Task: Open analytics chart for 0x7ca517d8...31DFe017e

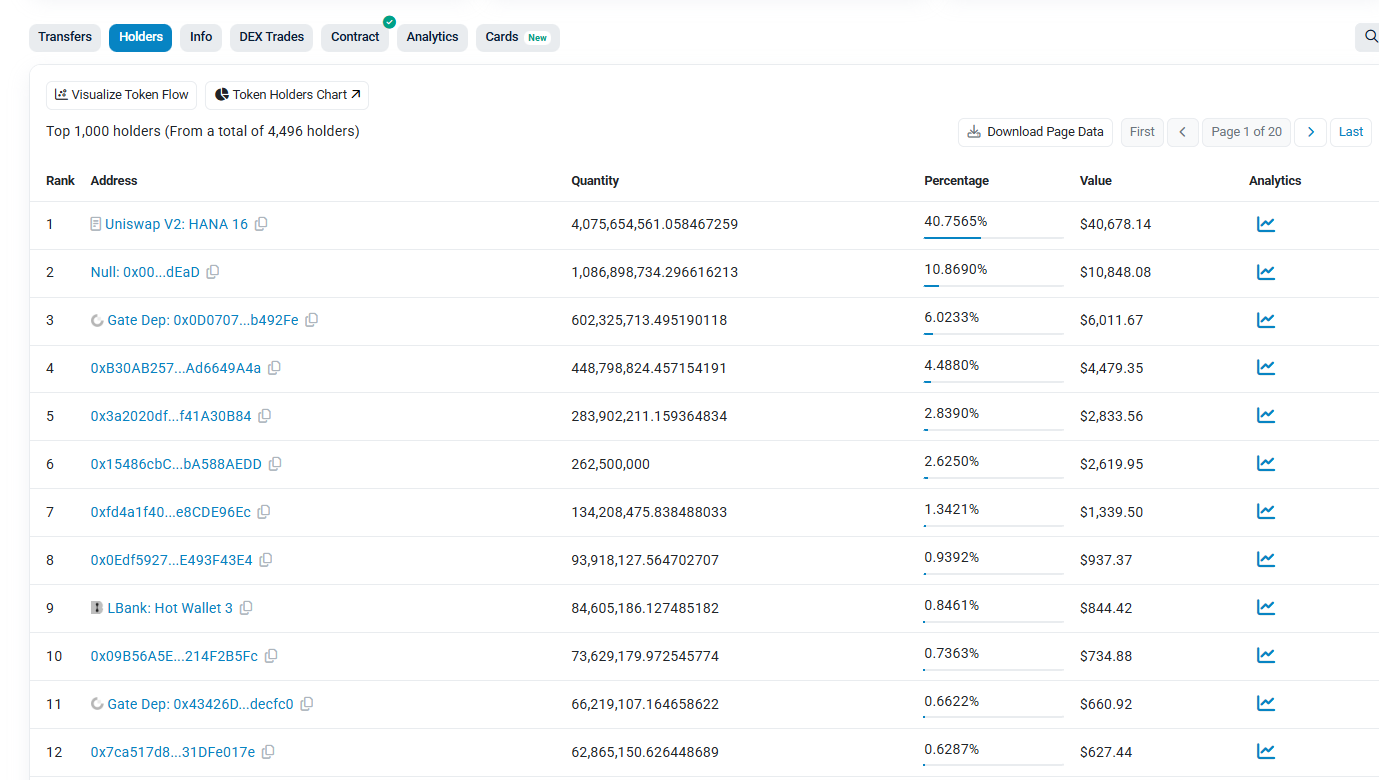Action: point(1266,752)
